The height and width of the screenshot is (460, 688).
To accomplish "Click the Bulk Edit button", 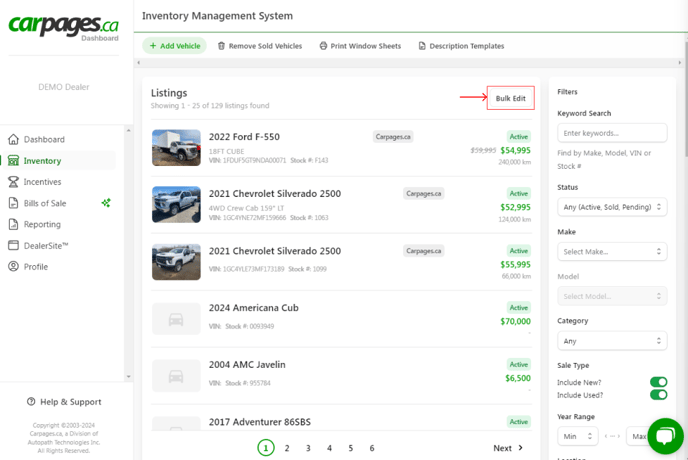I will coord(511,98).
